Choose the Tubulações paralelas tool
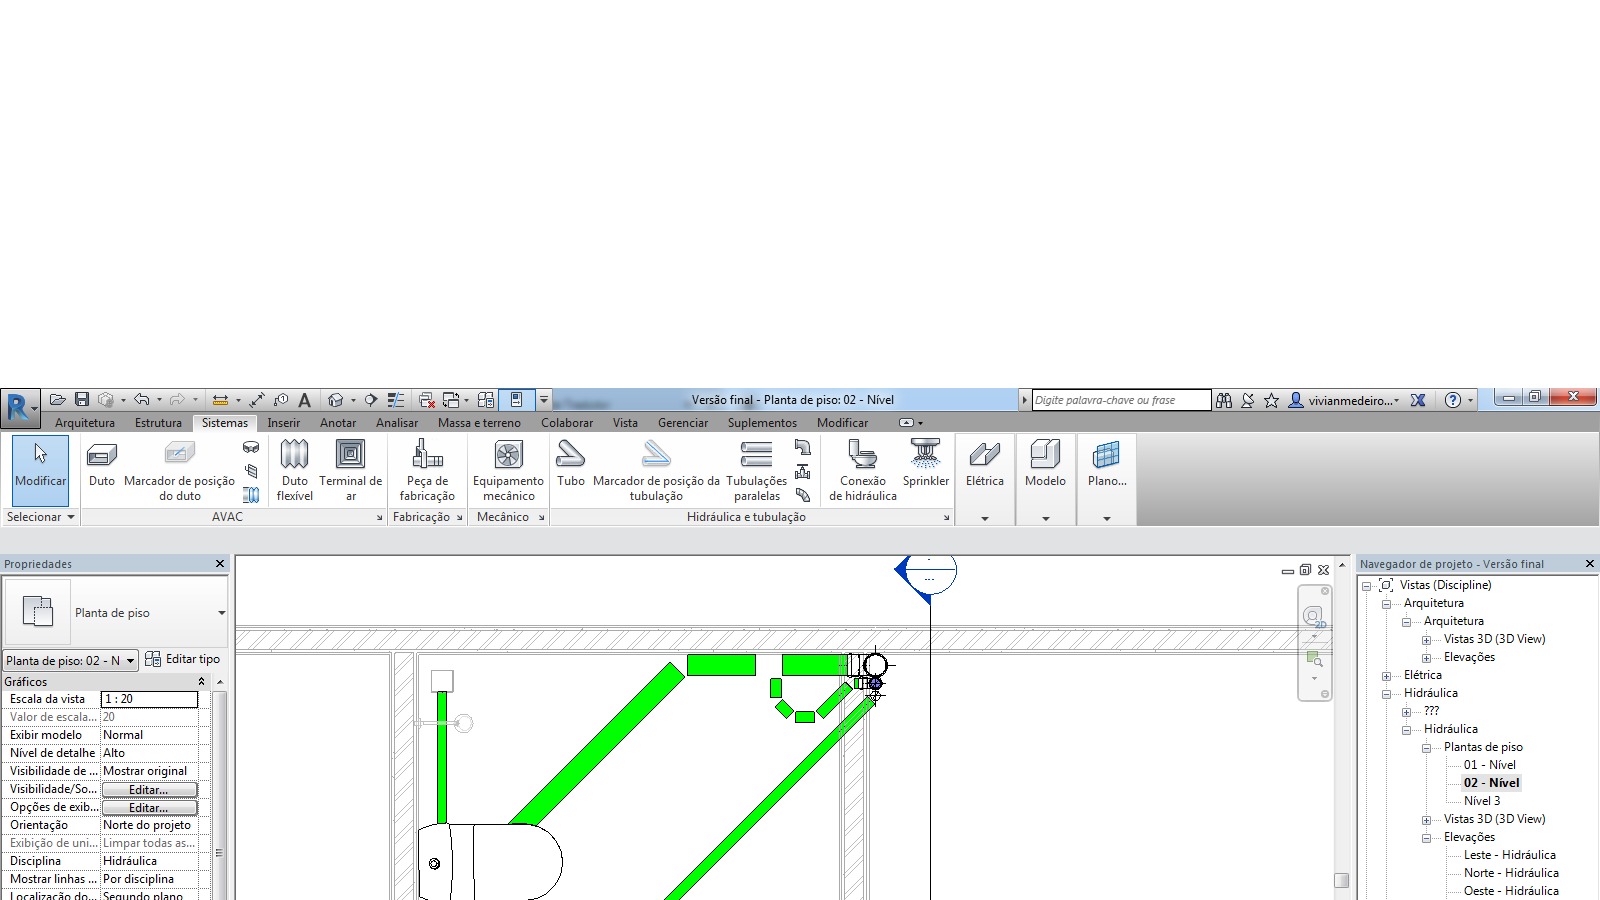Image resolution: width=1600 pixels, height=900 pixels. 756,470
